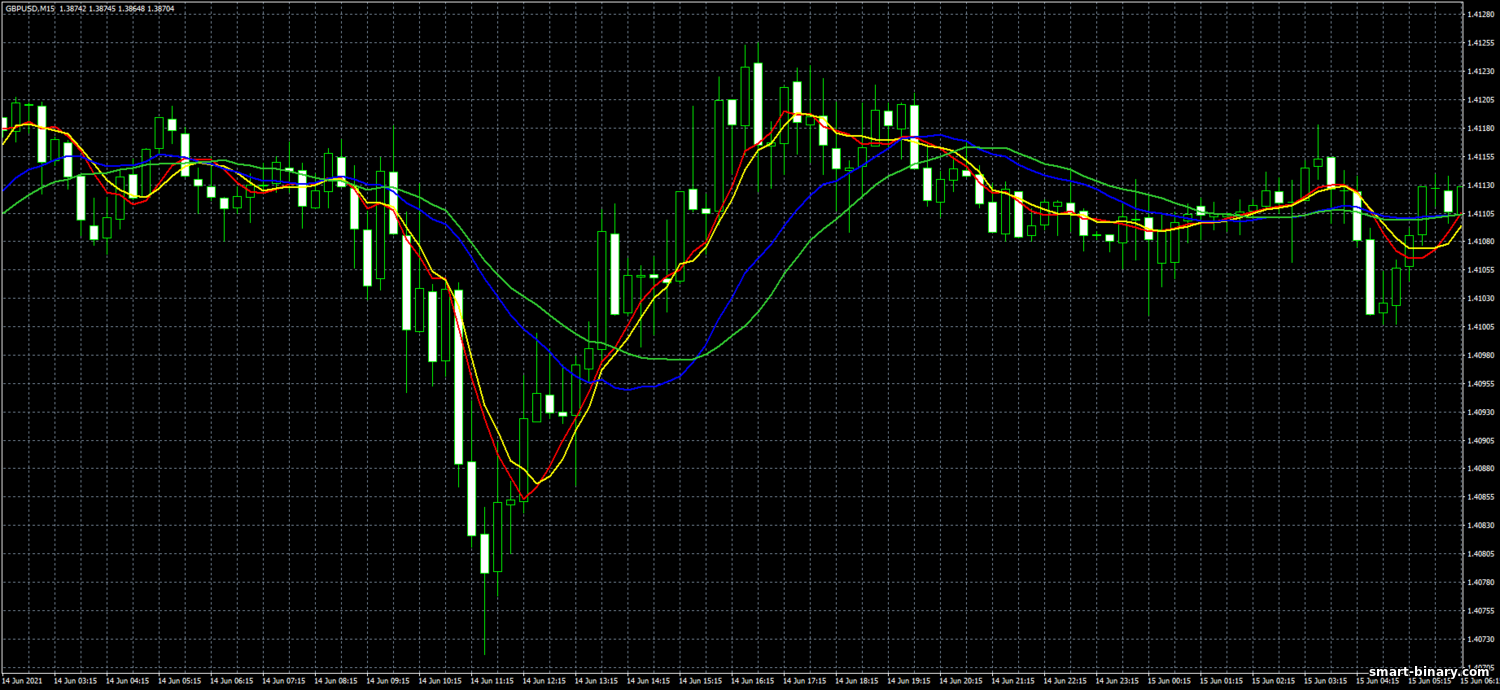Click the 14 Jun 06:15 time label
This screenshot has width=1500, height=690.
[x=230, y=680]
